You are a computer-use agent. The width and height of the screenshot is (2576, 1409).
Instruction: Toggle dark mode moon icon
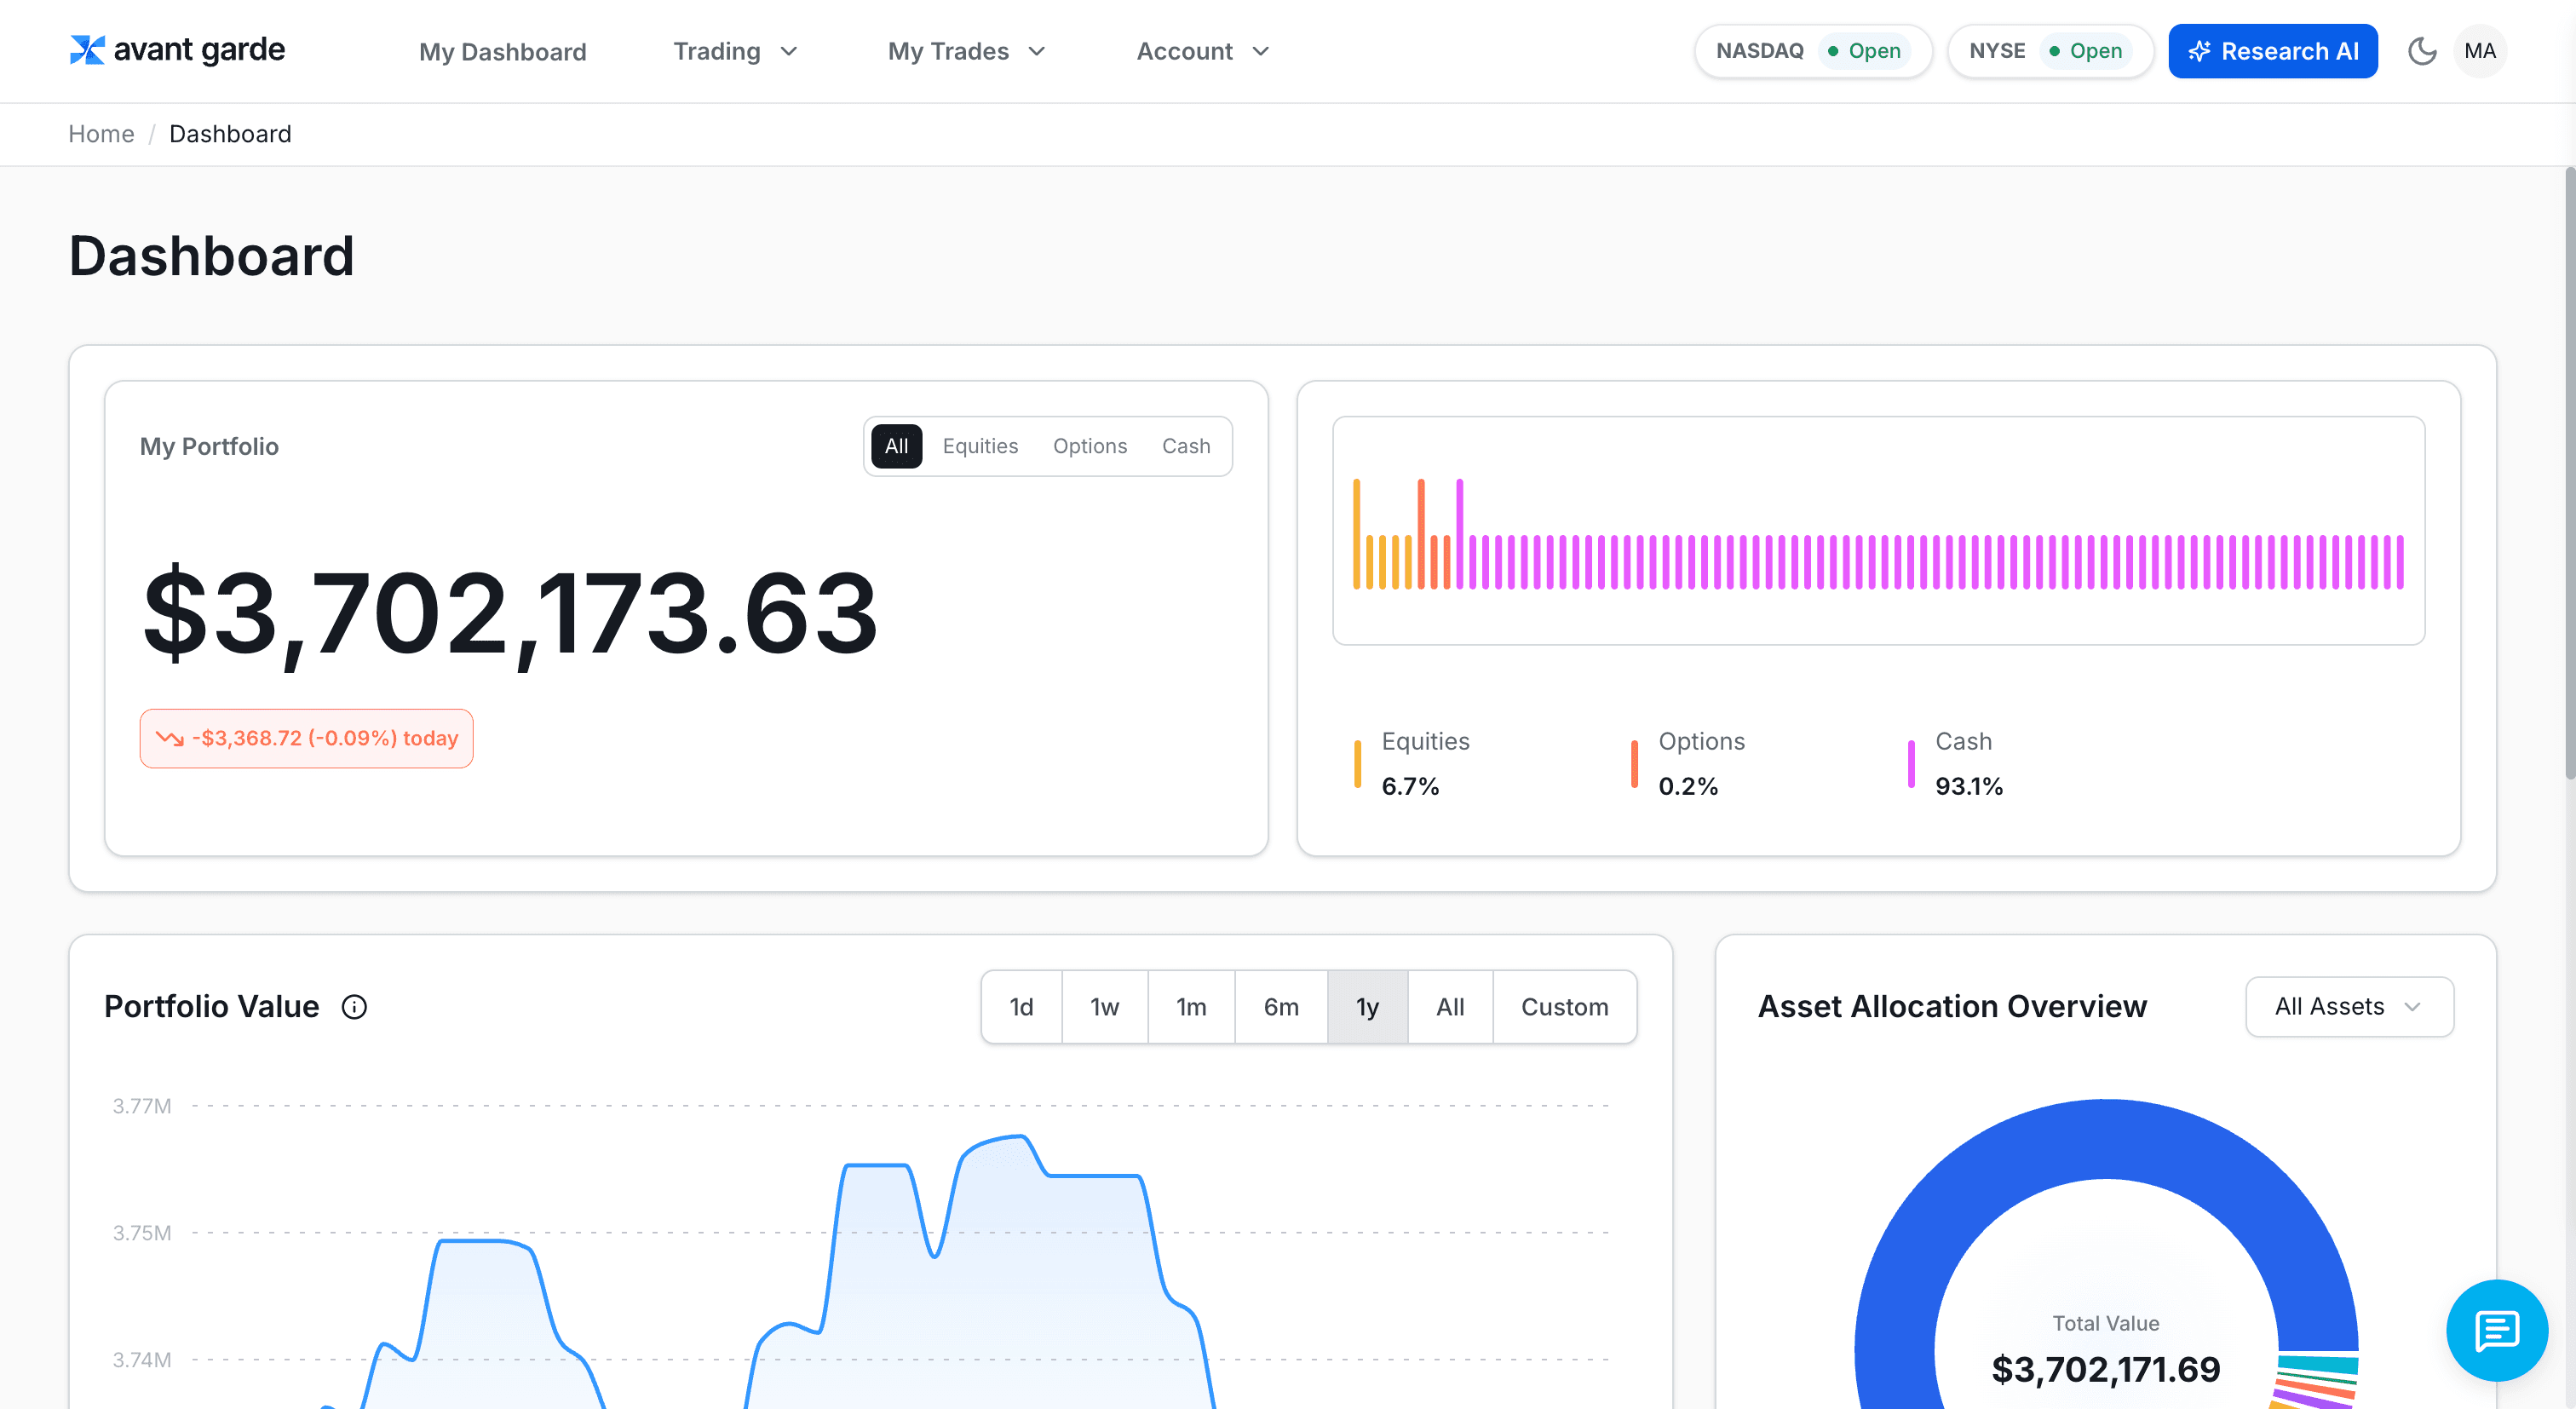2421,51
